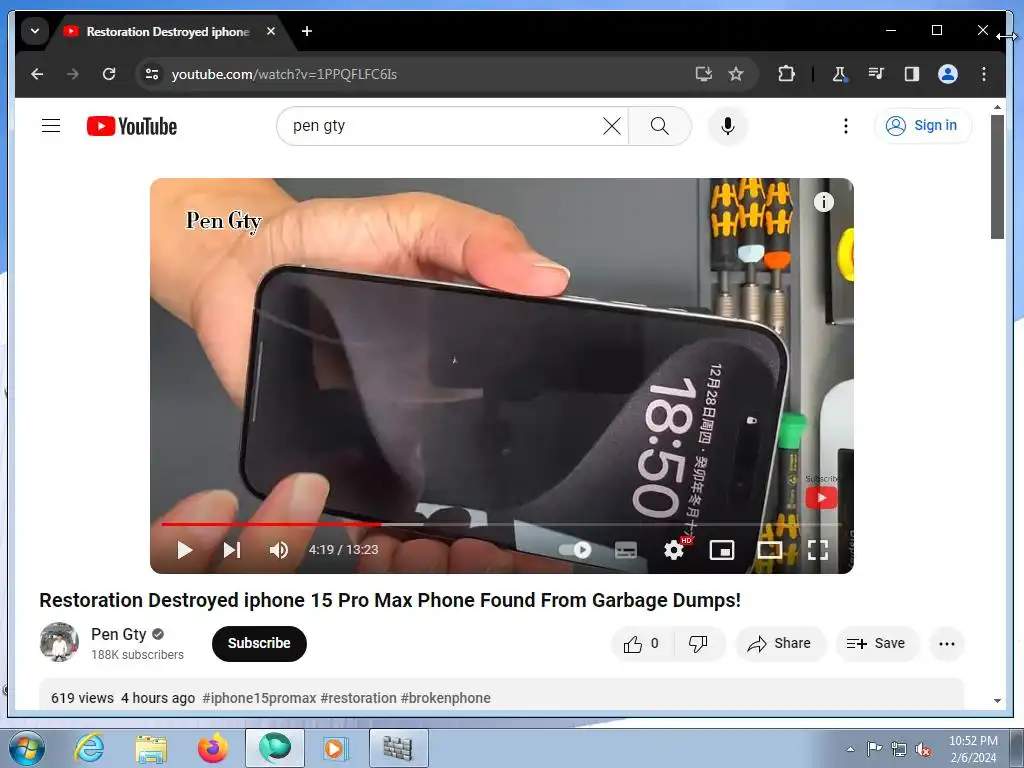Bookmark this page with the star
Image resolution: width=1024 pixels, height=768 pixels.
point(736,74)
